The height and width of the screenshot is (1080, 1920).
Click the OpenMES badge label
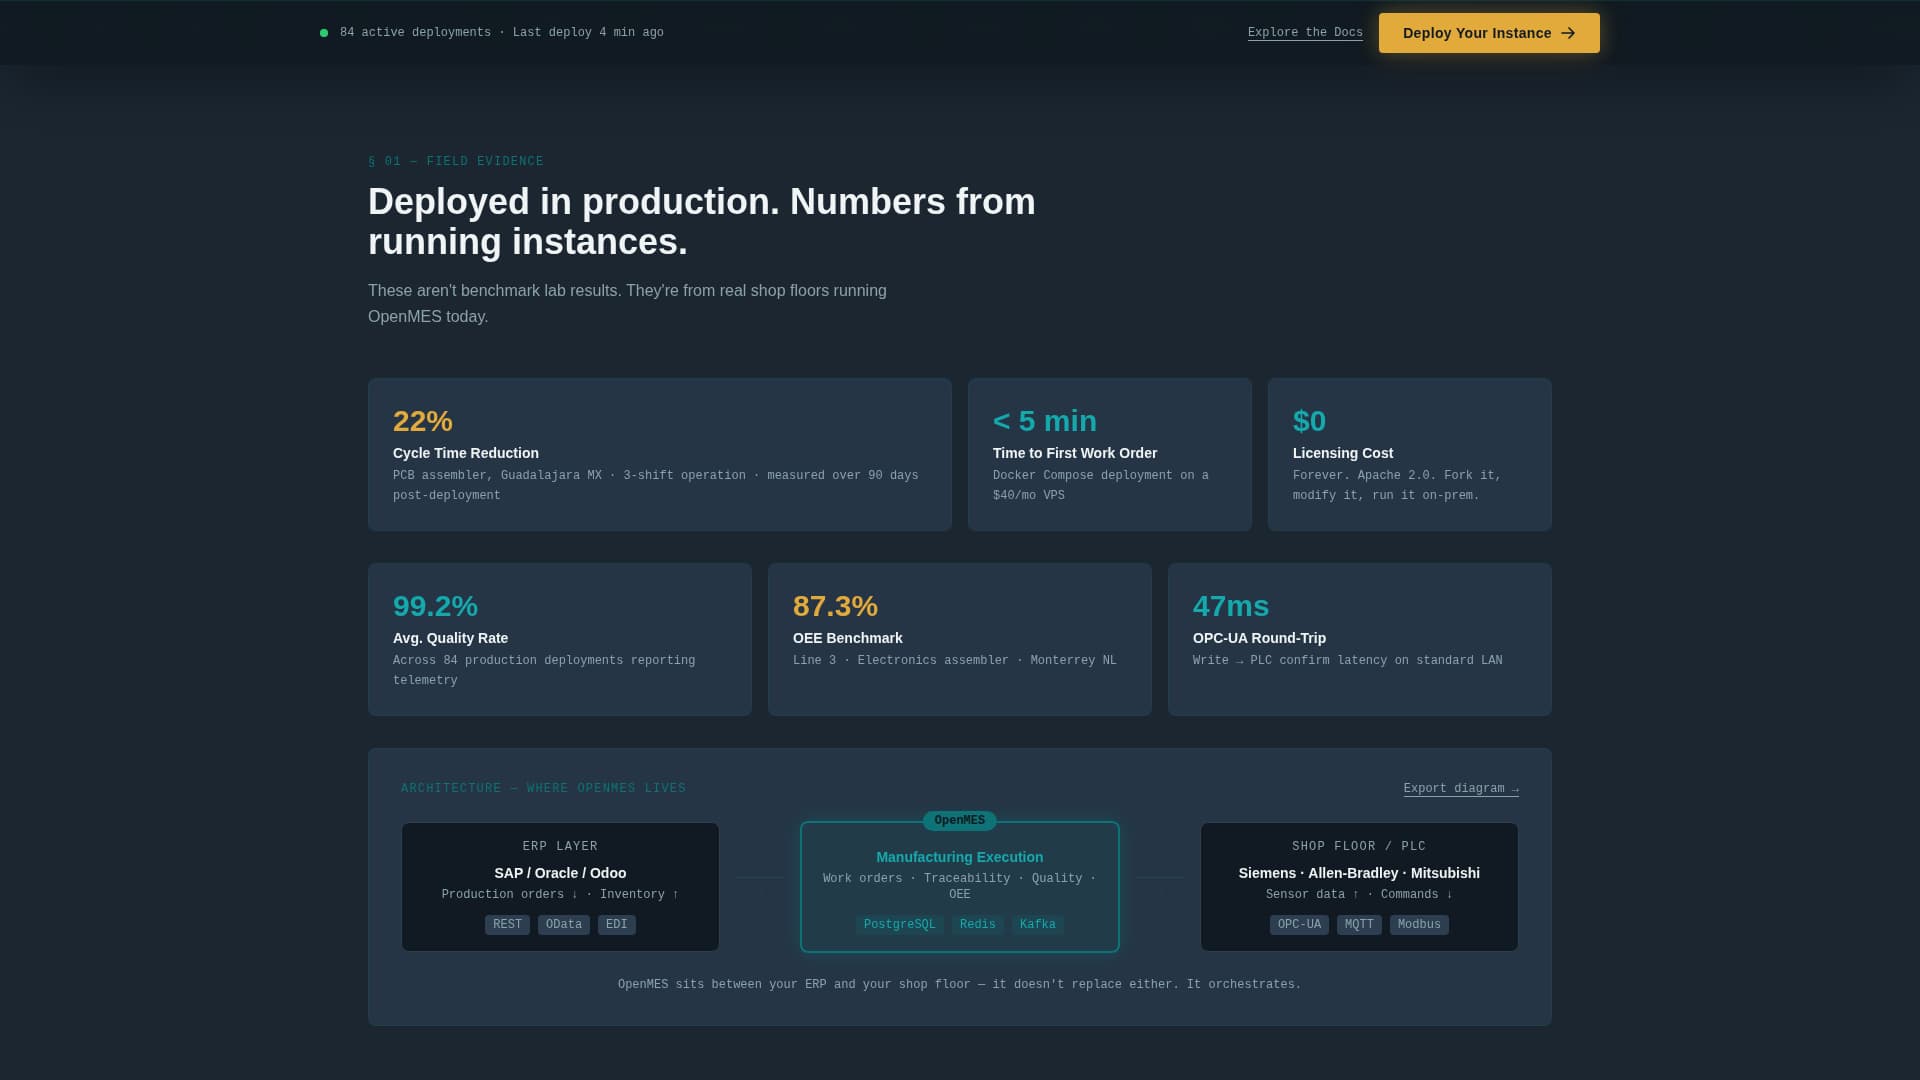click(x=960, y=821)
